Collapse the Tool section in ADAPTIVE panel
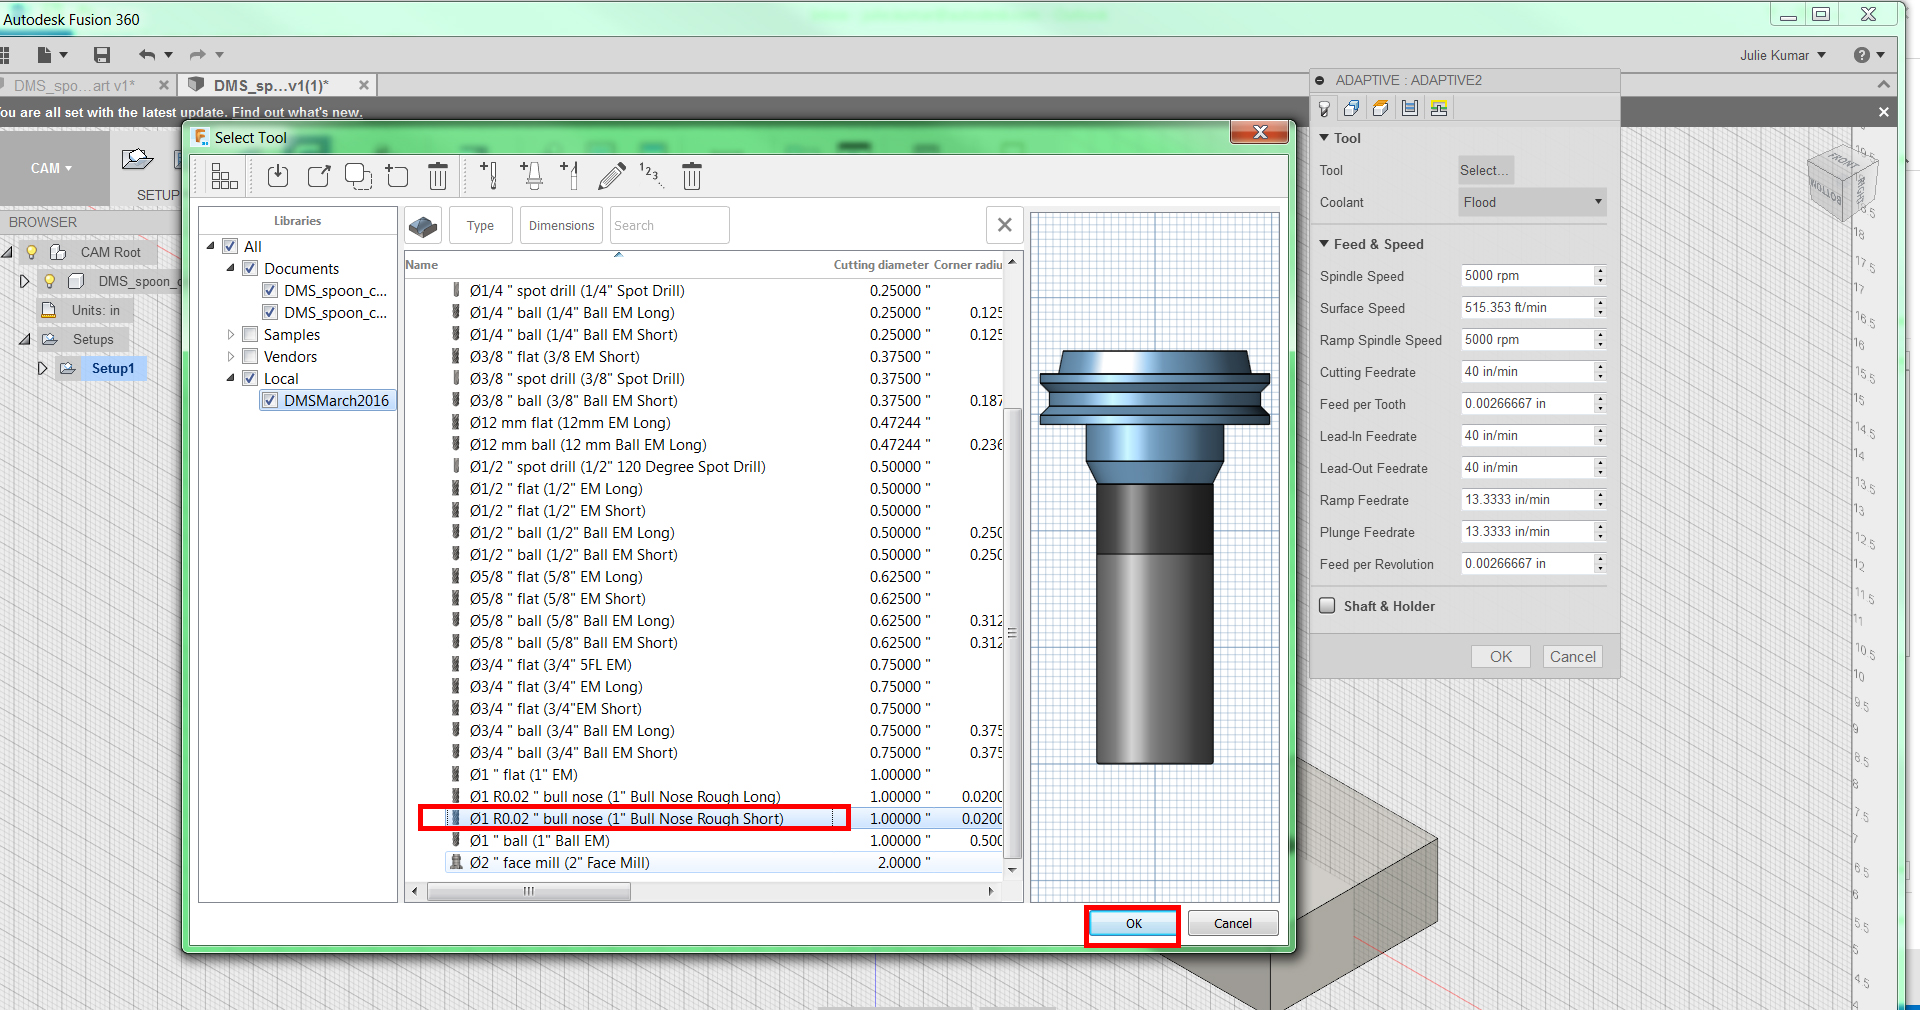1920x1010 pixels. coord(1324,138)
